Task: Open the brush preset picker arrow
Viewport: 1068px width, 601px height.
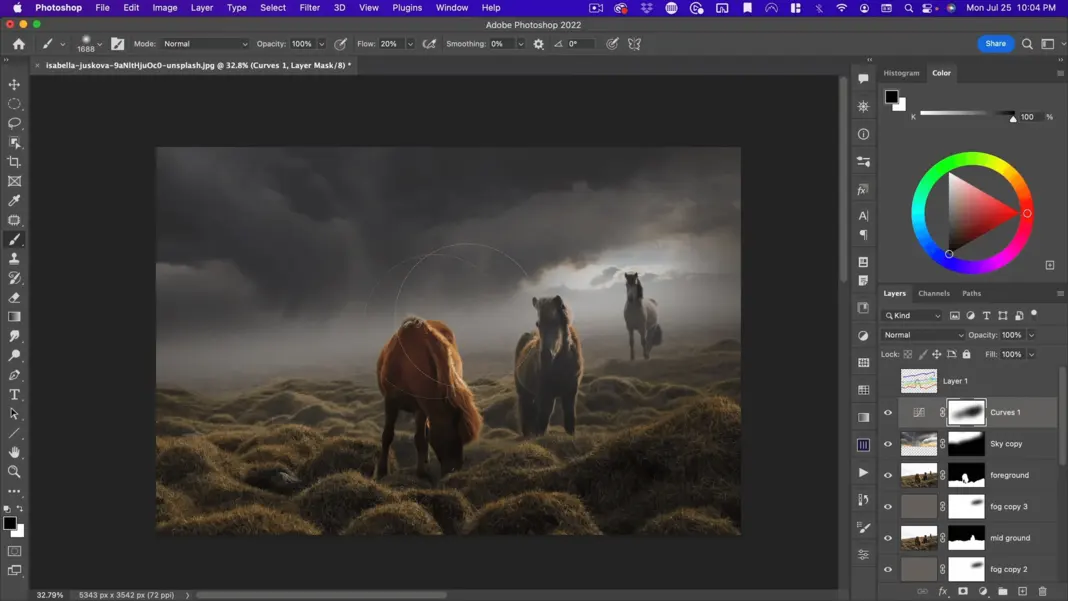Action: click(x=99, y=44)
